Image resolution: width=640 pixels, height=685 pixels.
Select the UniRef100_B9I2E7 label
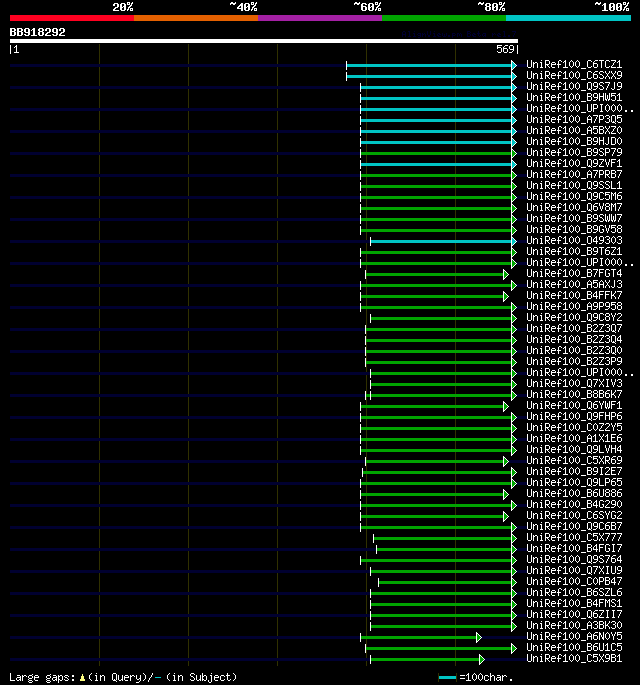click(574, 471)
